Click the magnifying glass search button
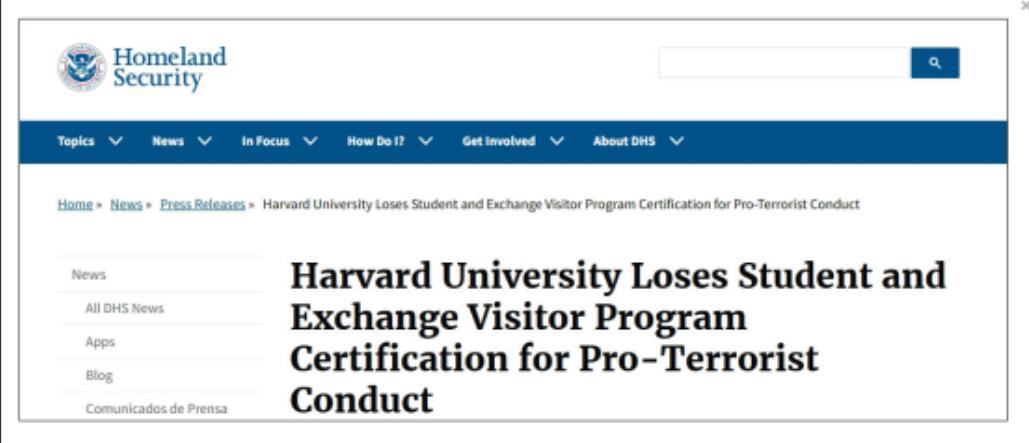 tap(934, 63)
